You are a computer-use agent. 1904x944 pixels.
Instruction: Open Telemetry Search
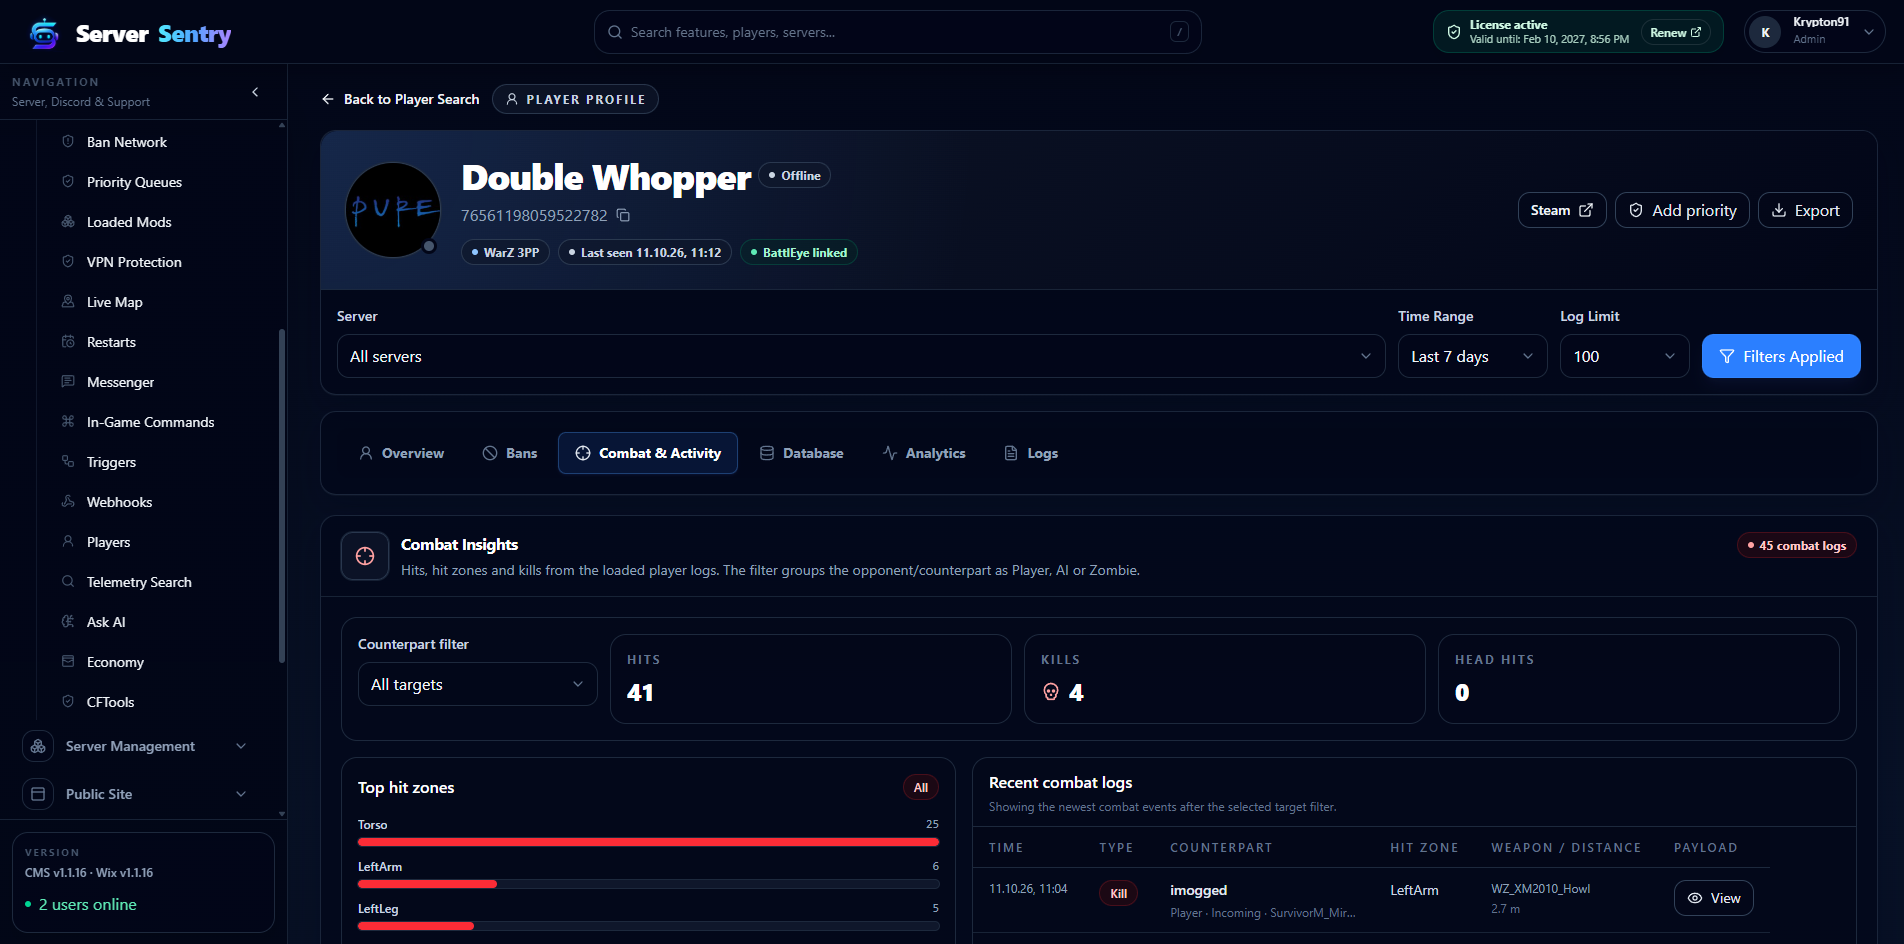[x=139, y=582]
